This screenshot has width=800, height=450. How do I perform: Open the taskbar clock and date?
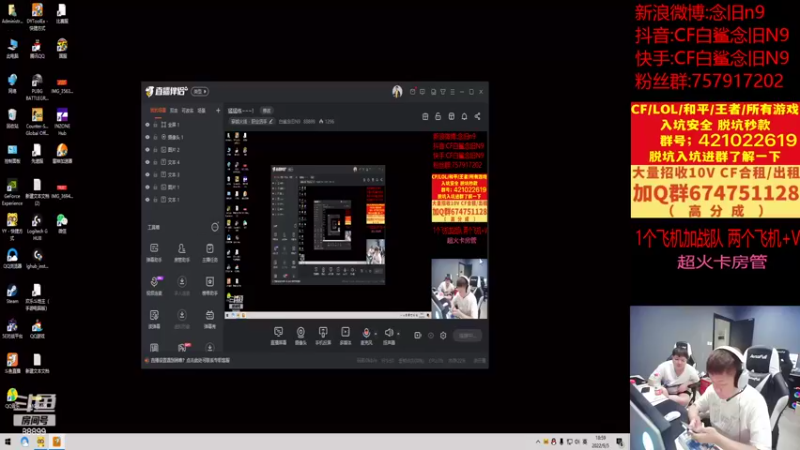point(601,442)
